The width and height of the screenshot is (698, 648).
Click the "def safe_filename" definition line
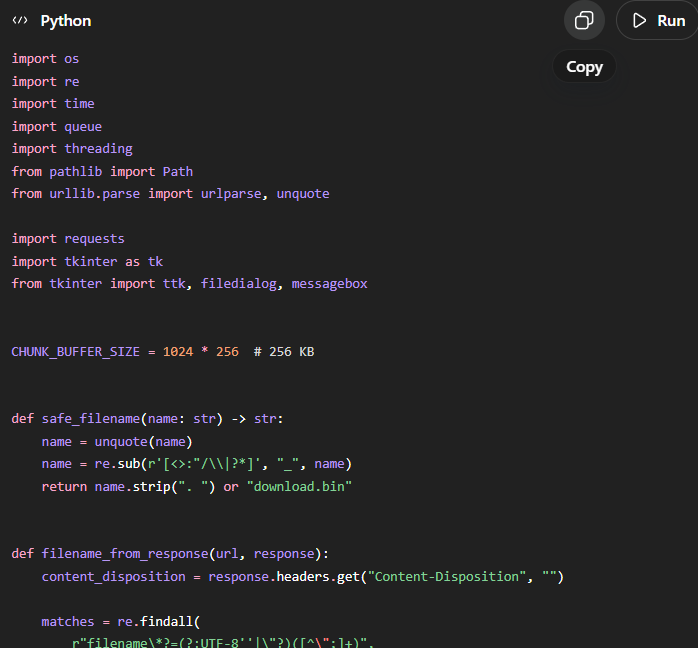(147, 419)
